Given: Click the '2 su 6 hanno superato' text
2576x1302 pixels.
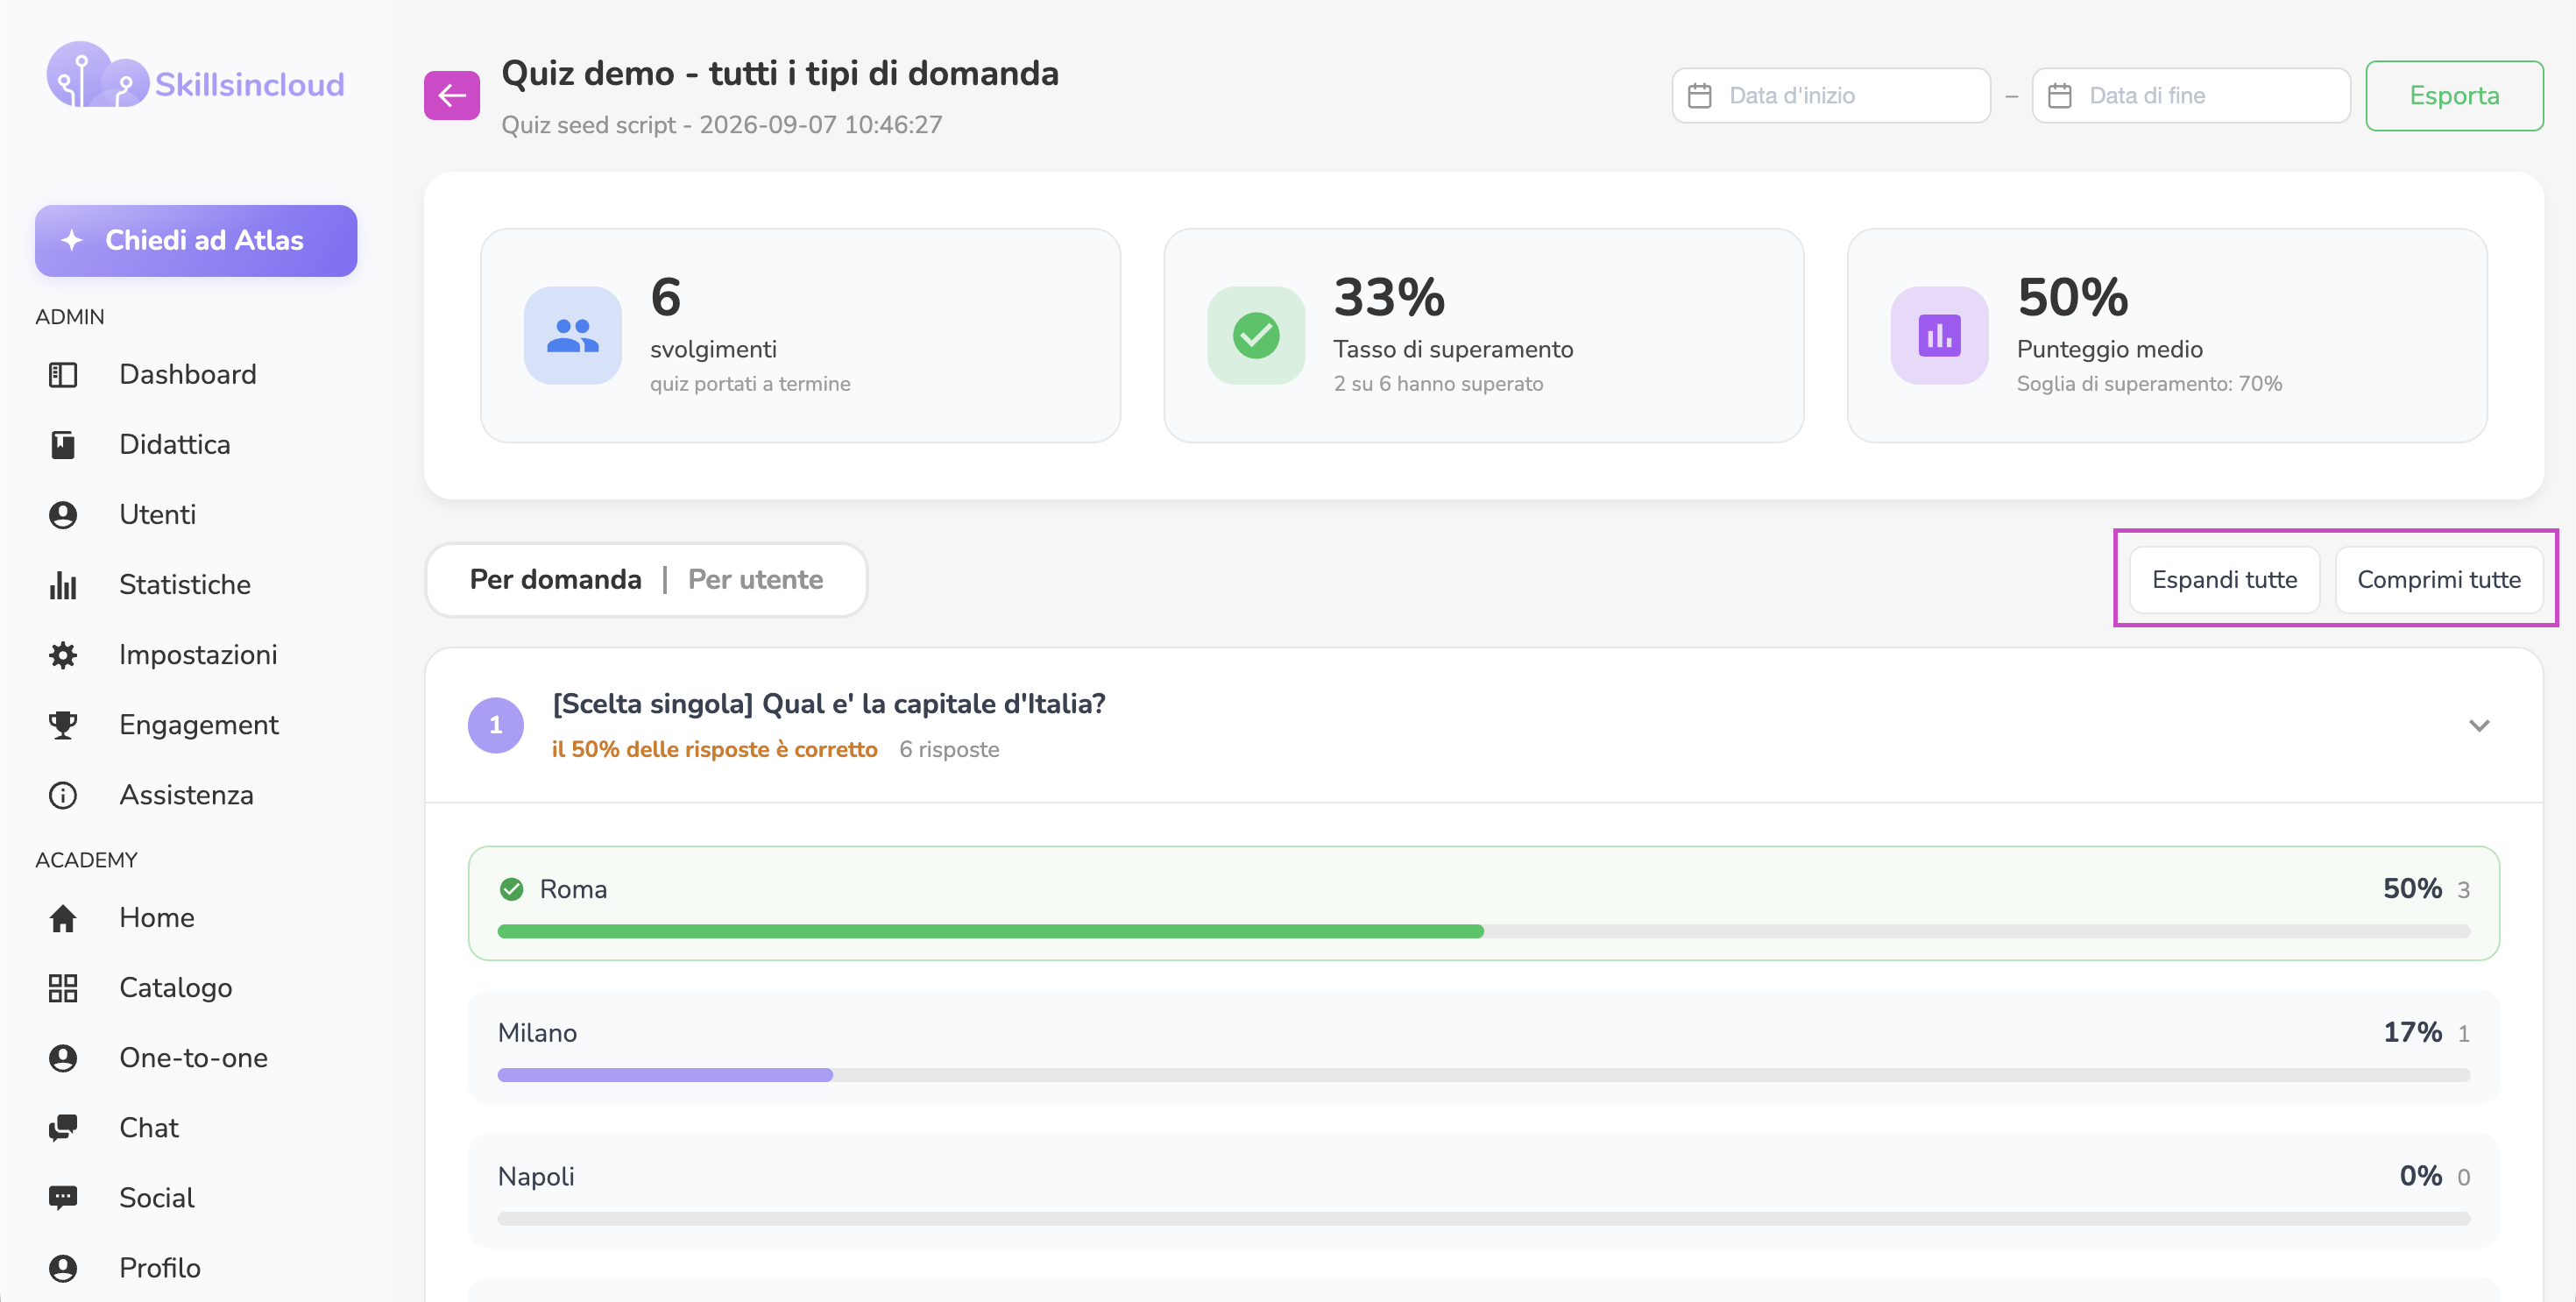Looking at the screenshot, I should point(1438,384).
